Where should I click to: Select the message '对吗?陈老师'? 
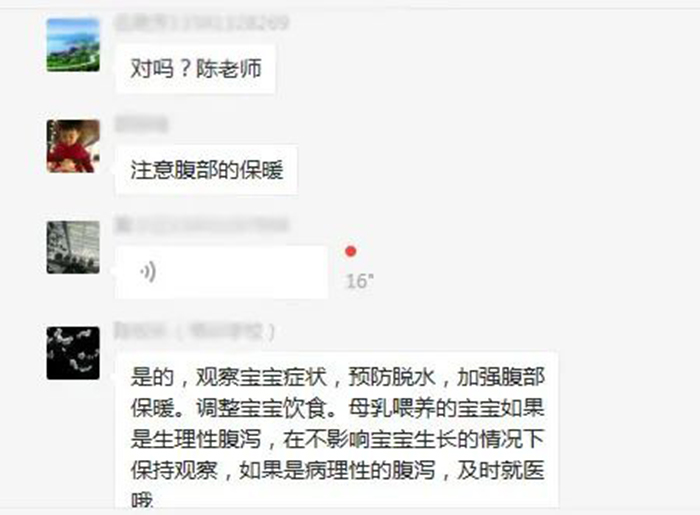coord(196,69)
